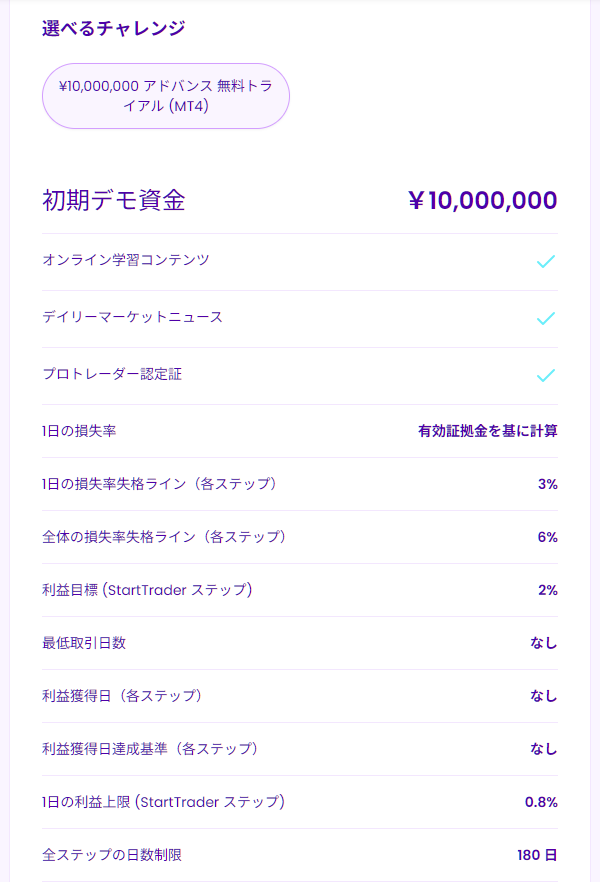Click the 利益獲得日達成基準 row label
600x882 pixels.
(x=150, y=749)
